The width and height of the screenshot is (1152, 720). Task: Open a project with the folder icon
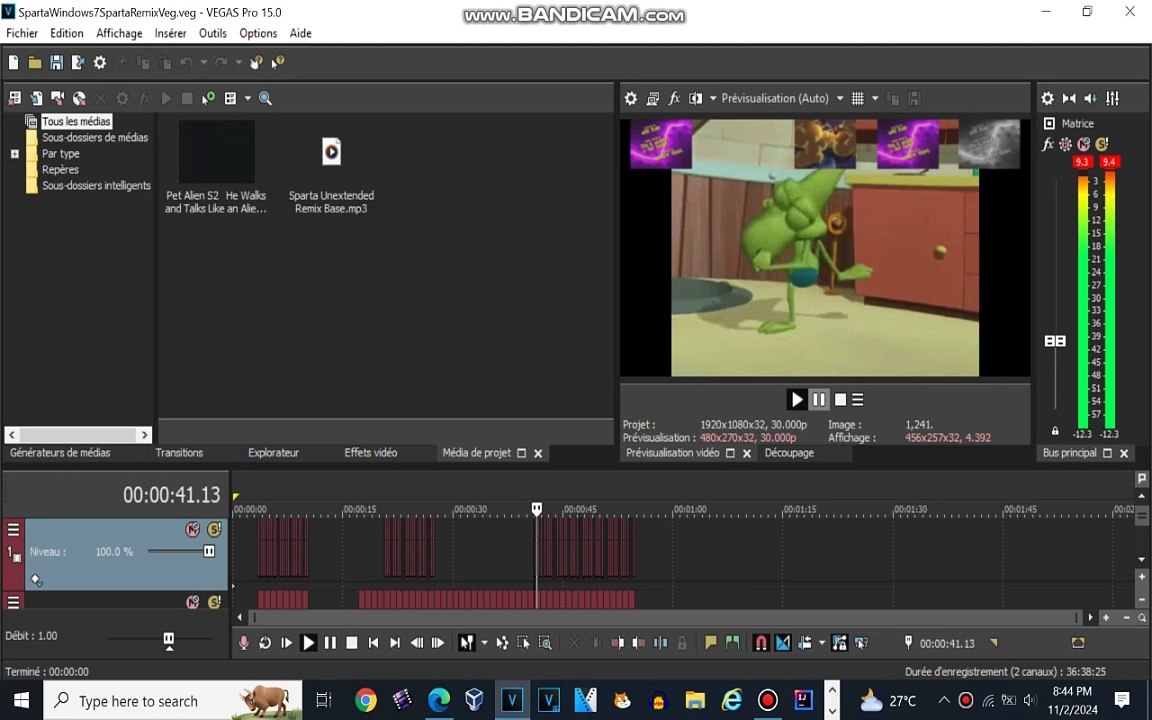35,62
